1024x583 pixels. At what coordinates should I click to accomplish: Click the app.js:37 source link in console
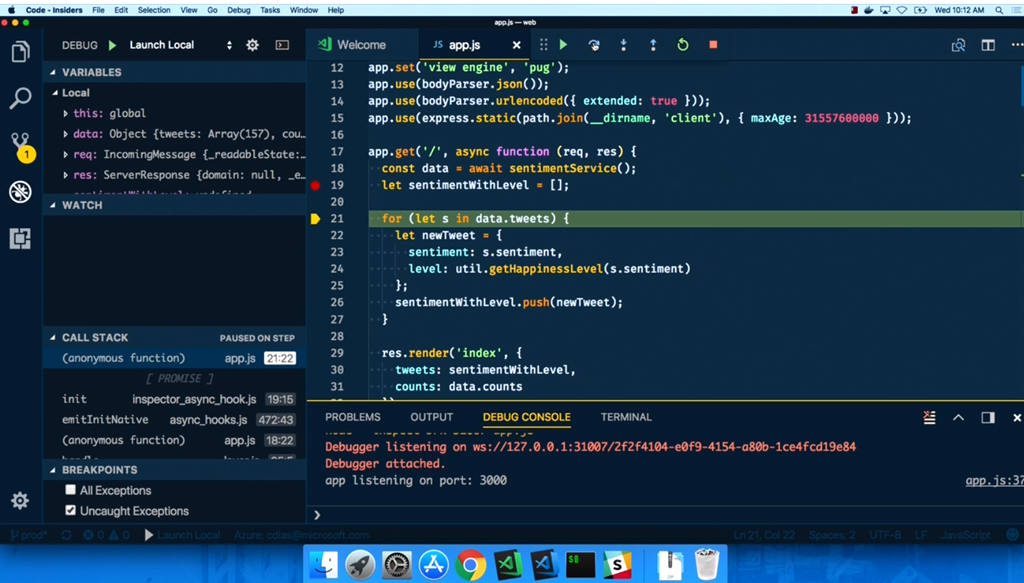(x=993, y=481)
